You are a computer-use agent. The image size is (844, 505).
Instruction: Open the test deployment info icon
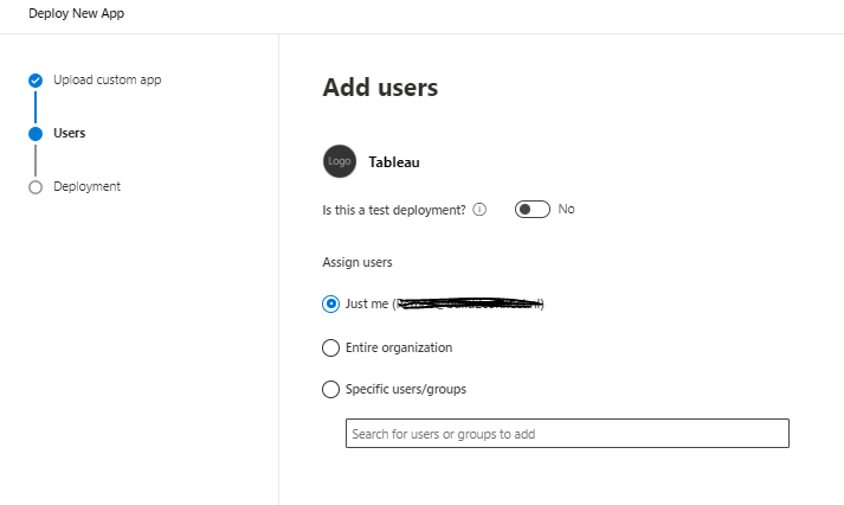tap(480, 210)
